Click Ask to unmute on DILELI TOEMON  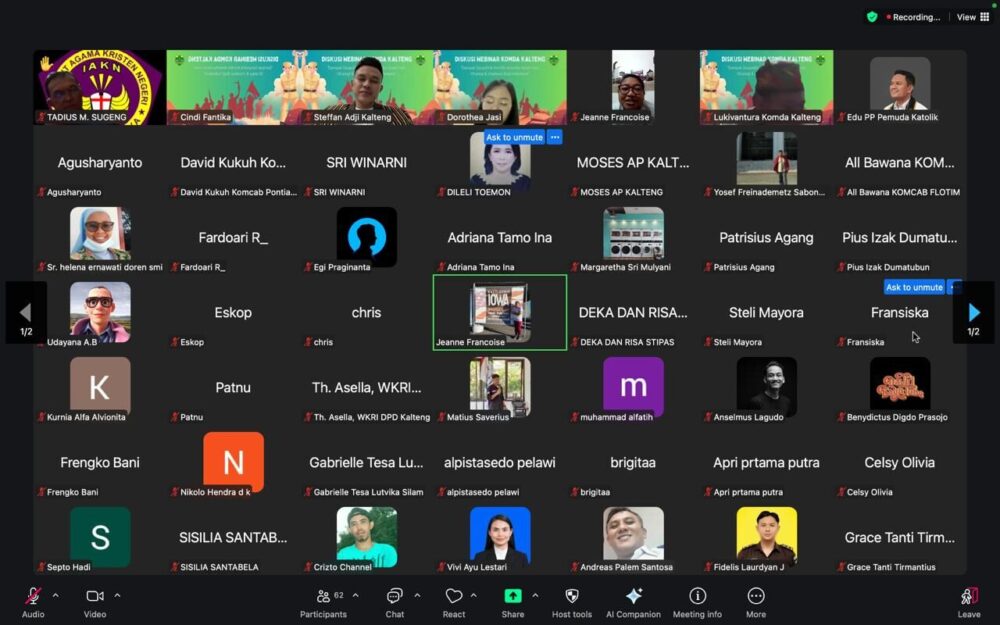514,137
